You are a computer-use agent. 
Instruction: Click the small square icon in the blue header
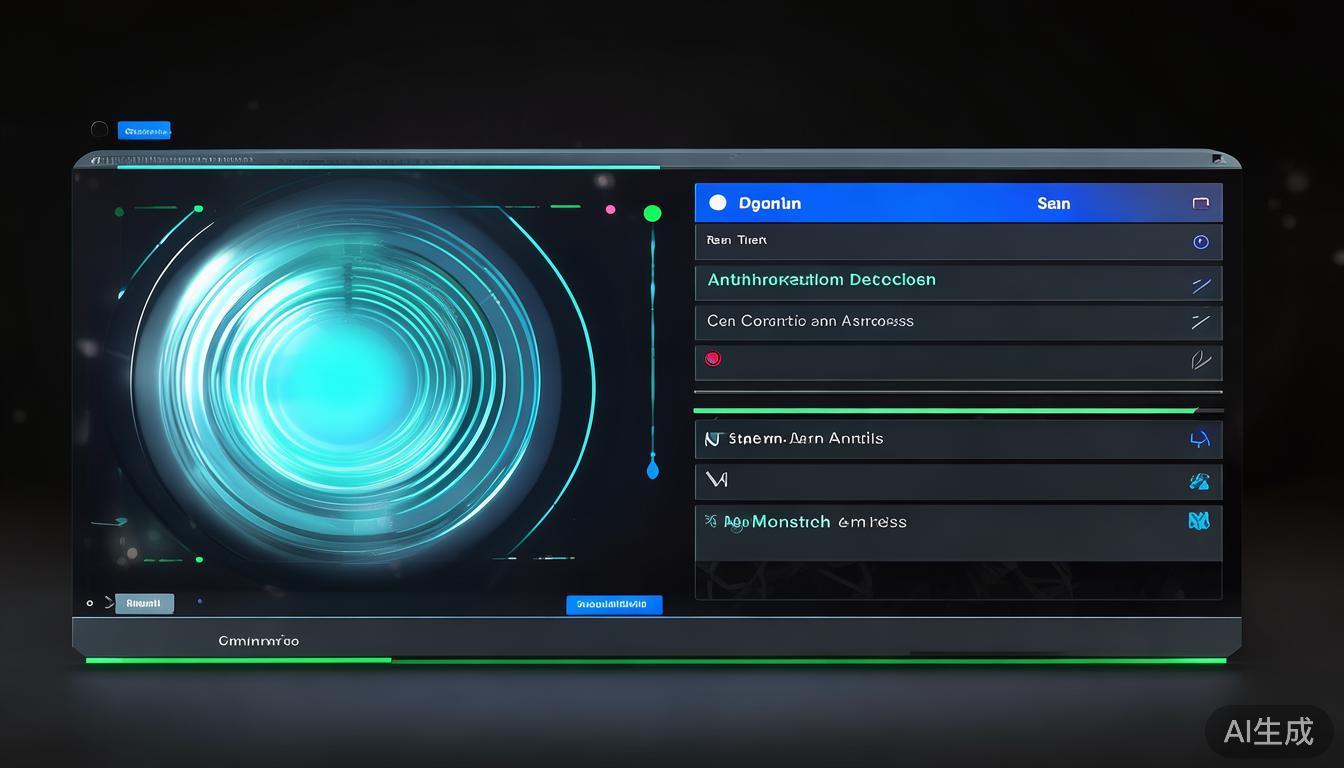point(1201,203)
